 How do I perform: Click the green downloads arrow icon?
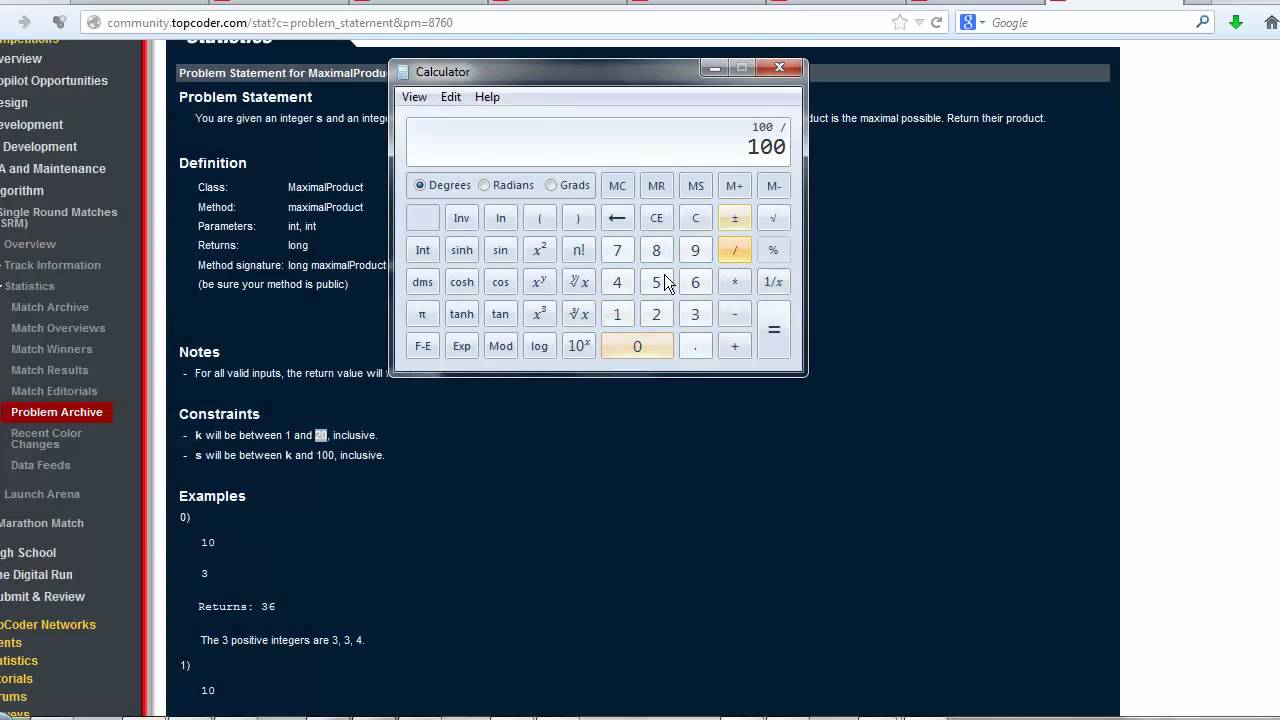coord(1236,22)
